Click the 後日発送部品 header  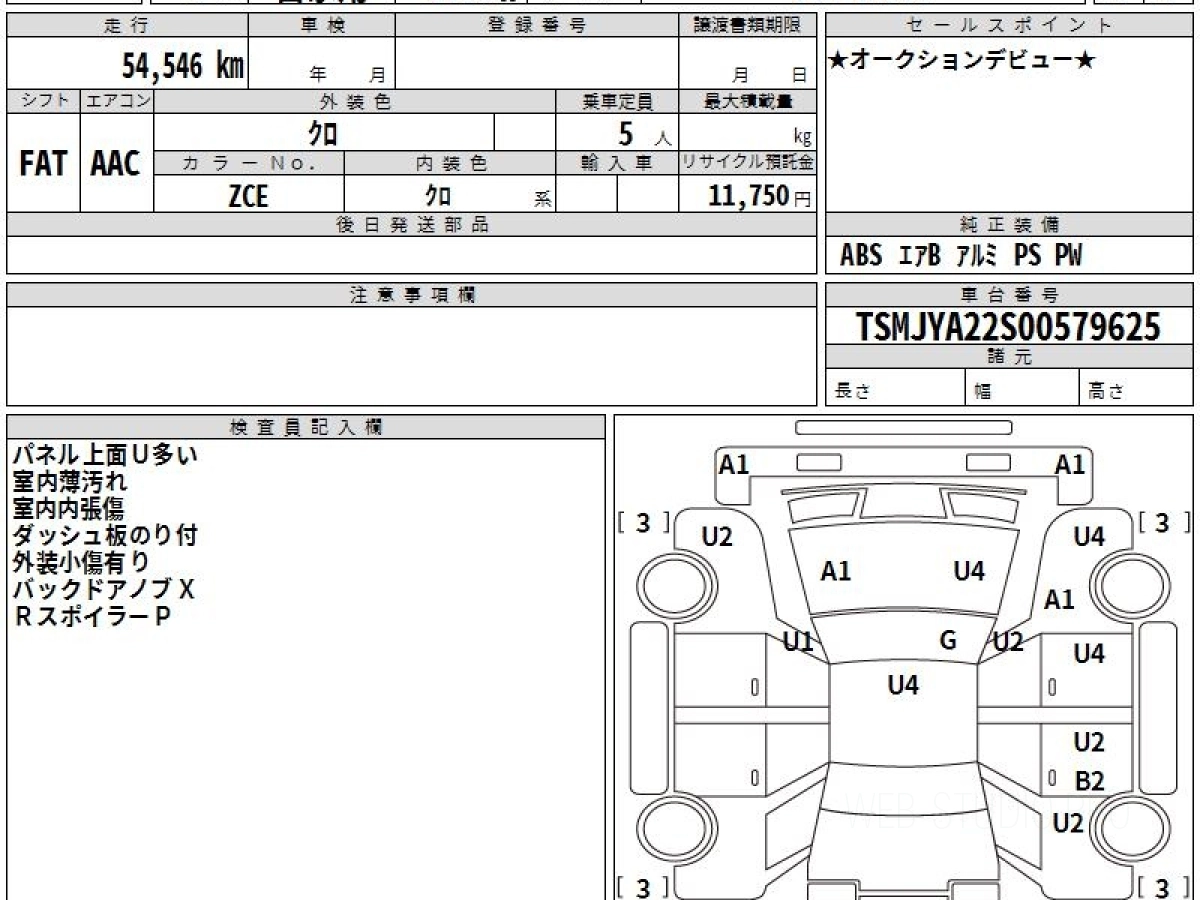(x=412, y=225)
